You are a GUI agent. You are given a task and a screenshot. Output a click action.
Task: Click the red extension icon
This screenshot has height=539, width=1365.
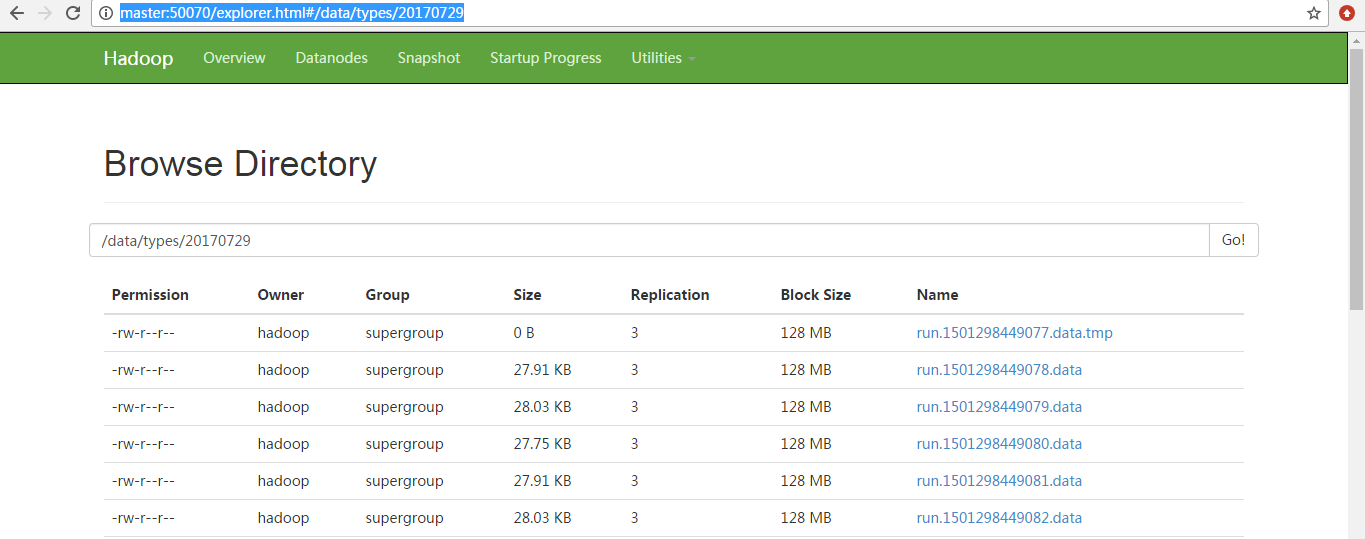[x=1347, y=13]
